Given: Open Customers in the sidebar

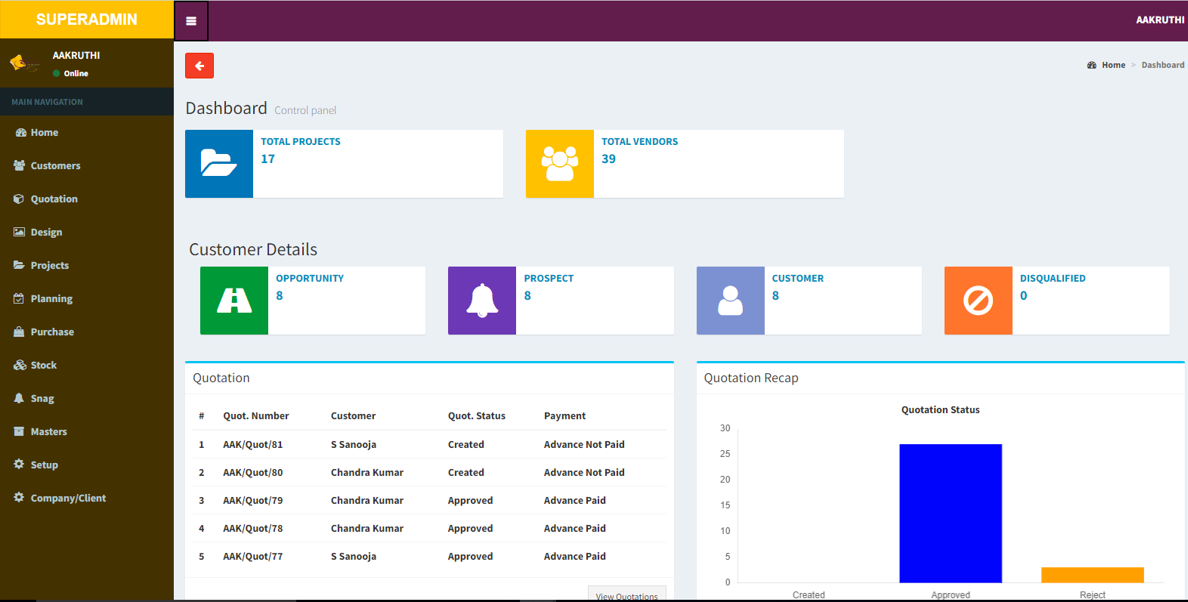Looking at the screenshot, I should 55,166.
